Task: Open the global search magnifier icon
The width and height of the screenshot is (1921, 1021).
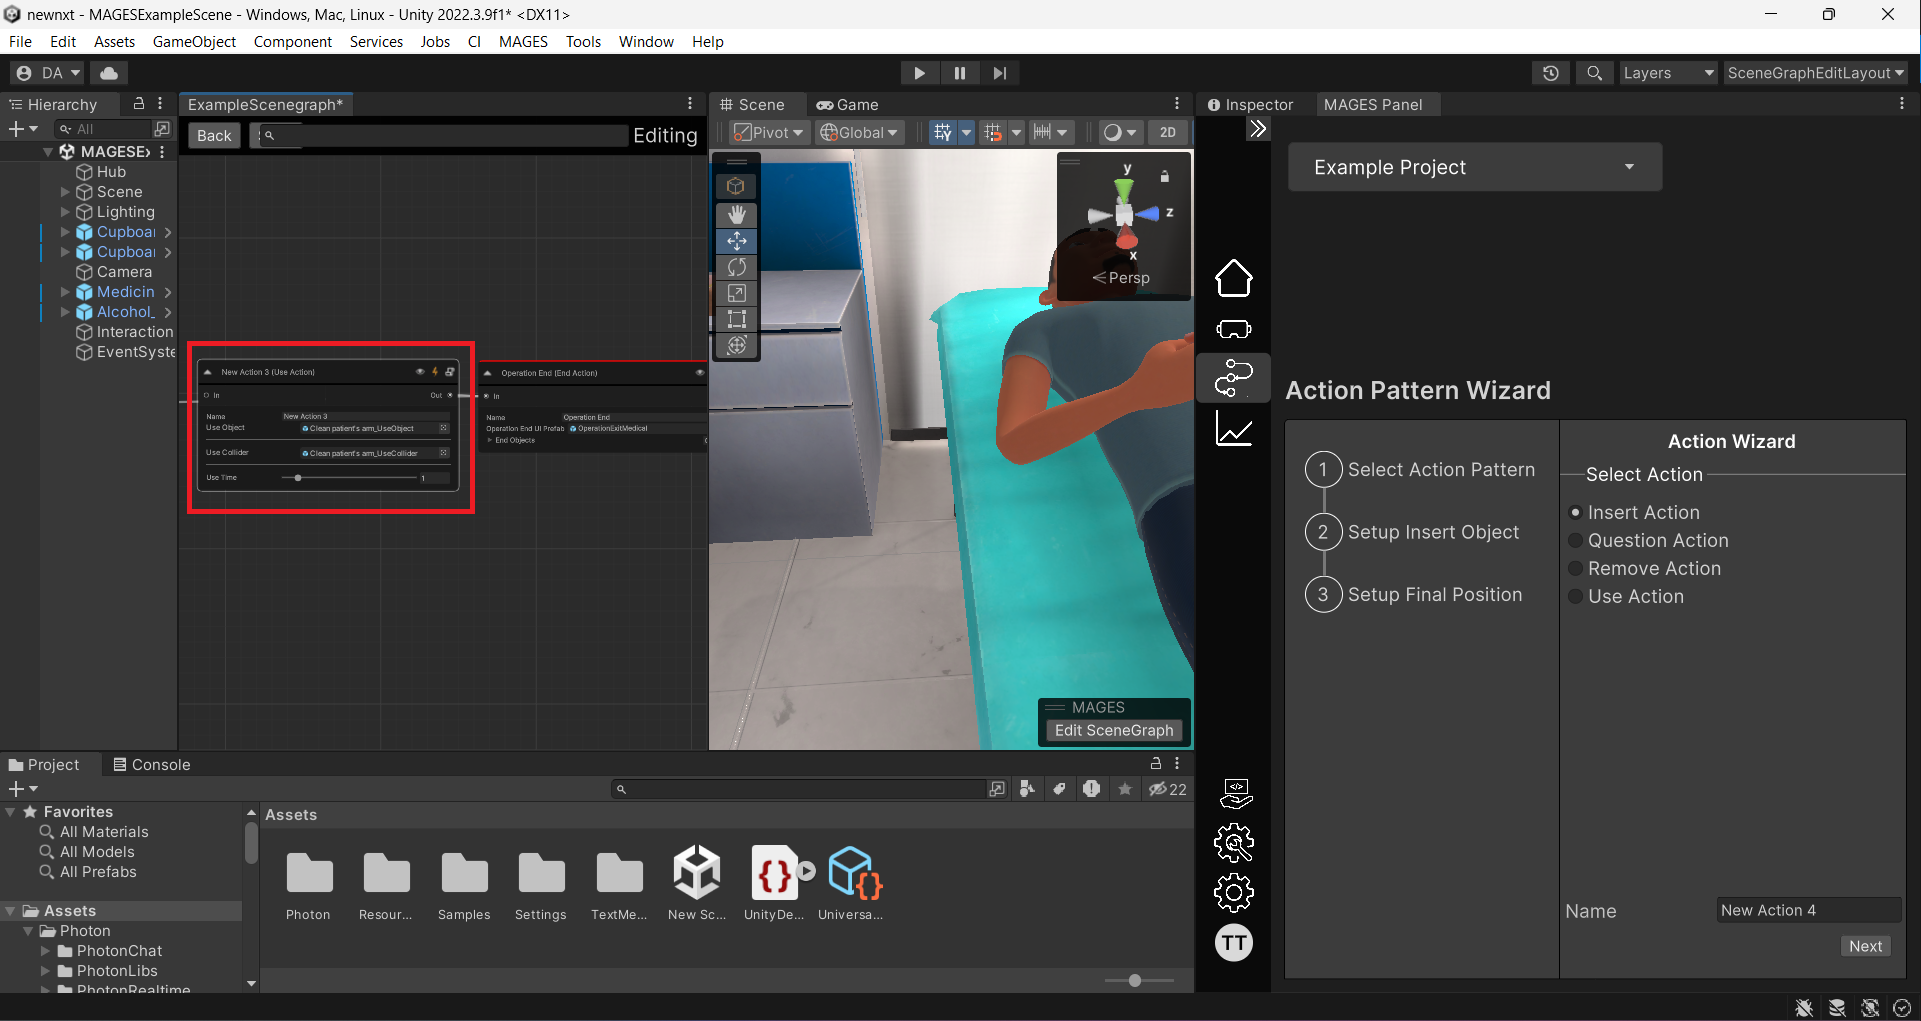Action: point(1594,73)
